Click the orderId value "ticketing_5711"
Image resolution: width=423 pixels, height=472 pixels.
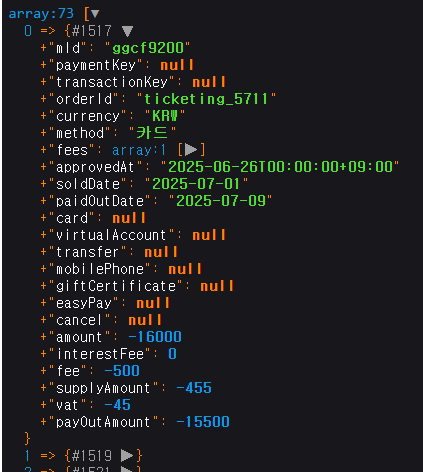206,99
